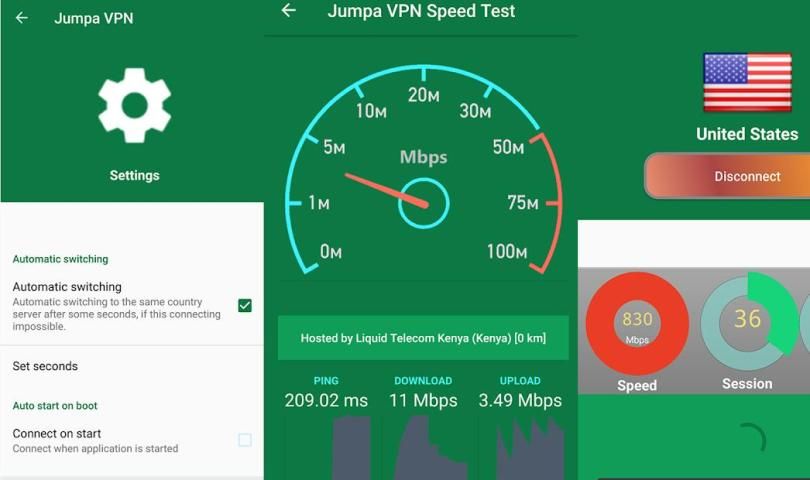Screen dimensions: 810x480
Task: Tap the DOWNLOAD 11 Mbps result
Action: (x=423, y=394)
